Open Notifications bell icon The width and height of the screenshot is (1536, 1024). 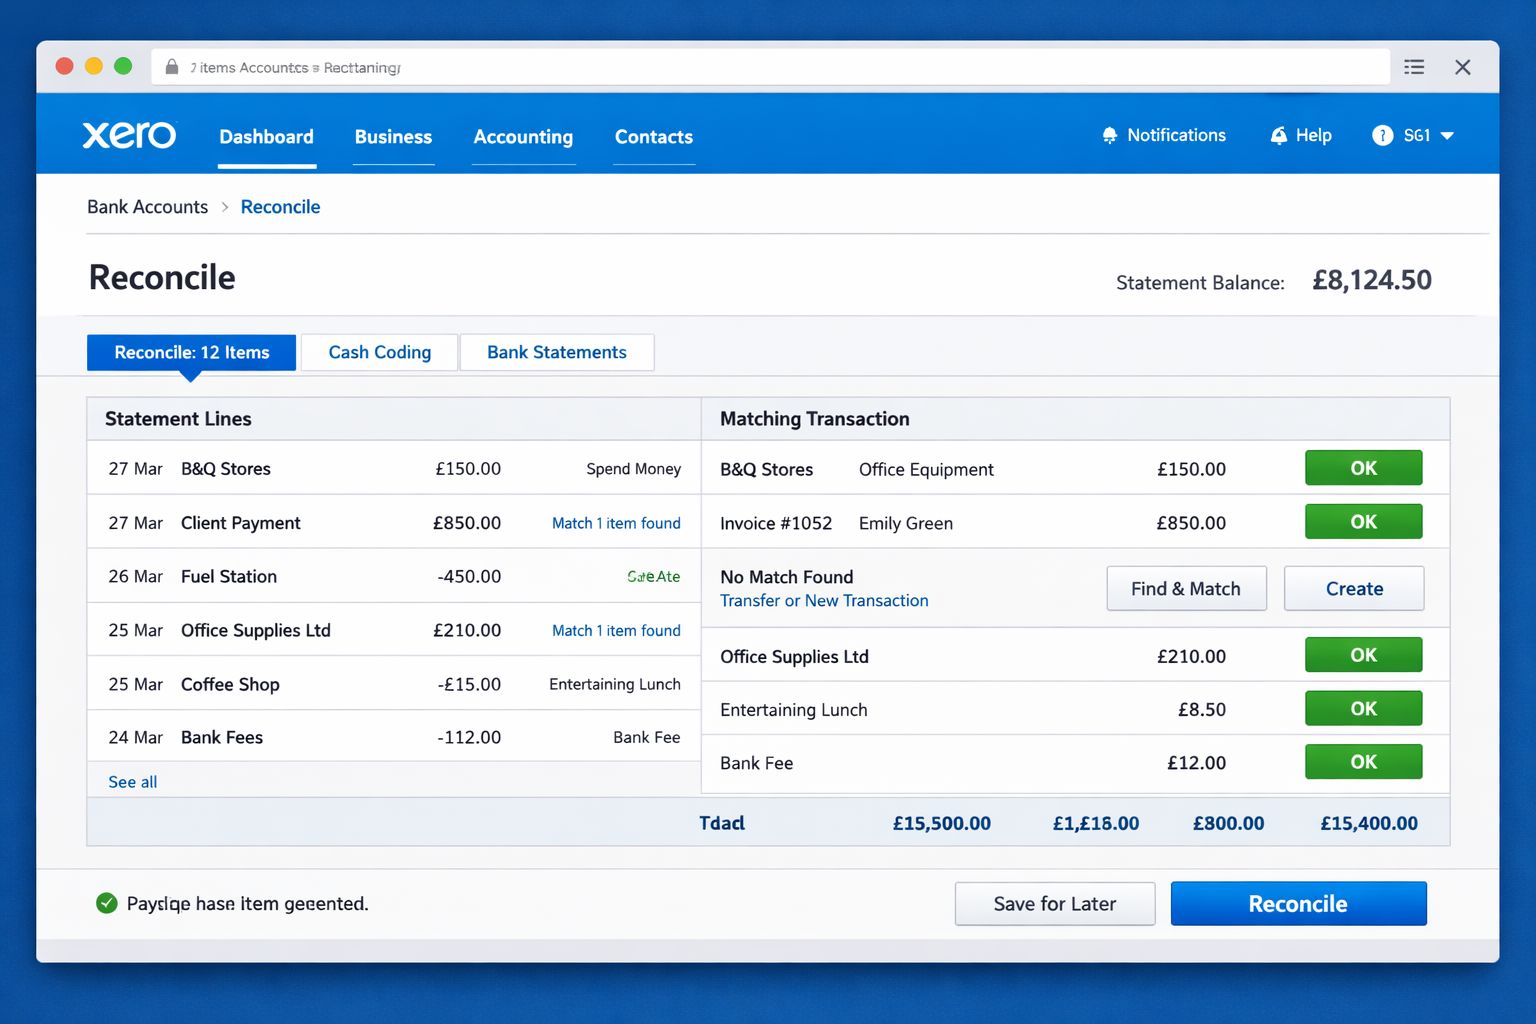click(1109, 135)
